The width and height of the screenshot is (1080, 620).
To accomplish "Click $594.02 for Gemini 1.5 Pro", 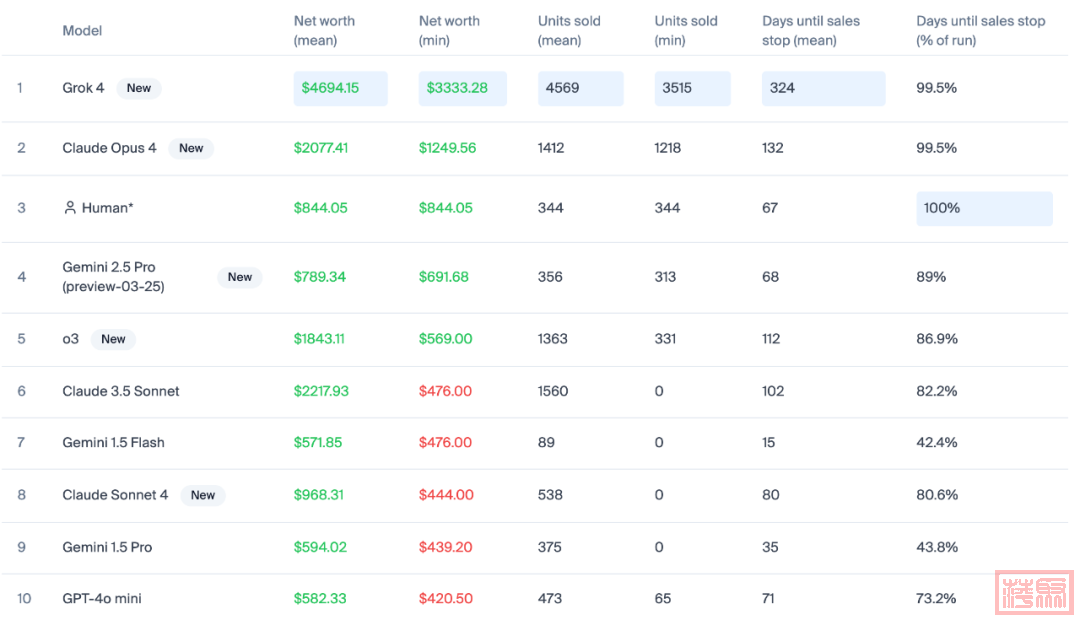I will (320, 547).
